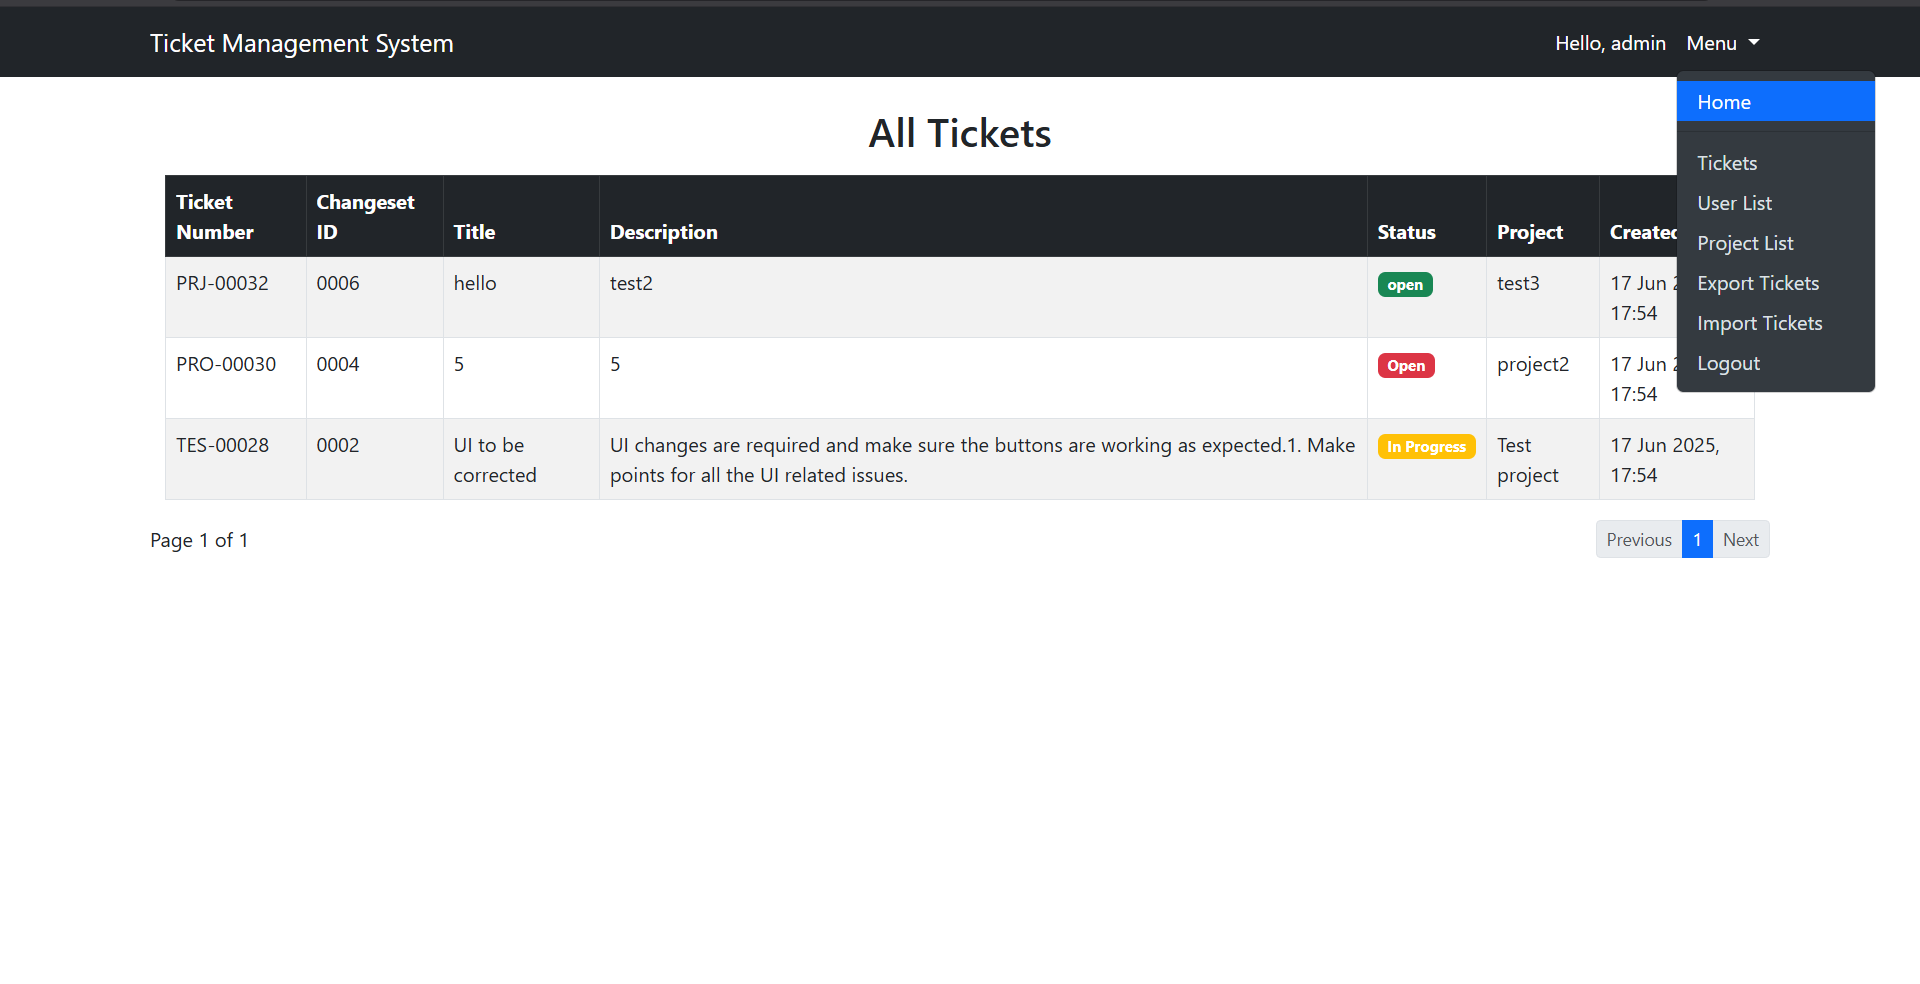Click the In Progress badge on TES-00028
The image size is (1920, 984).
click(x=1425, y=446)
